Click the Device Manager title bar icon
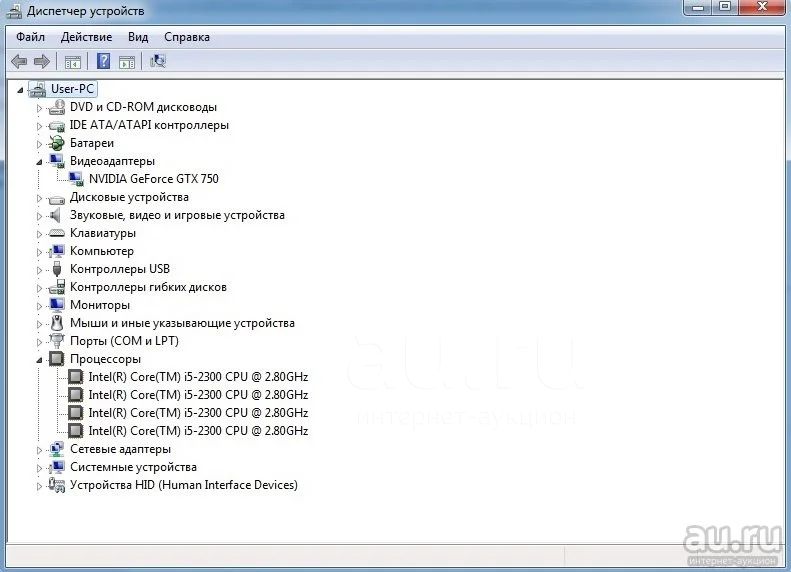This screenshot has width=791, height=572. coord(14,11)
